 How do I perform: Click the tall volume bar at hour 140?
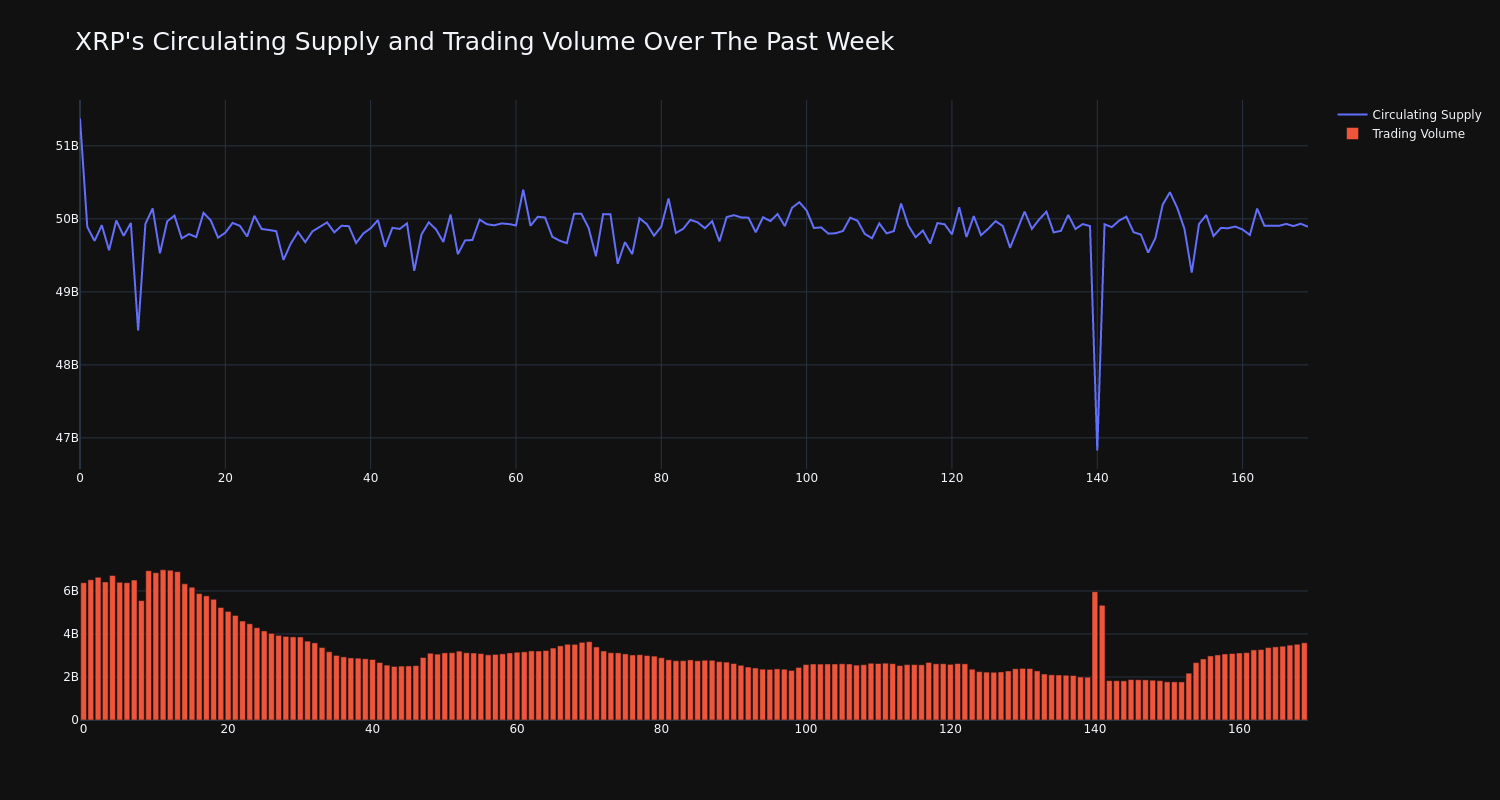pos(1095,656)
